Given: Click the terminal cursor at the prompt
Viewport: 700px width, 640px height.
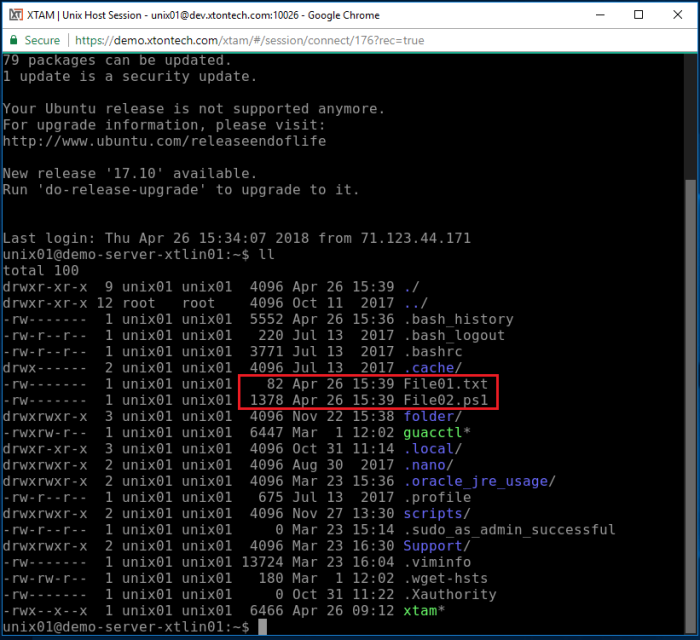Looking at the screenshot, I should (262, 627).
